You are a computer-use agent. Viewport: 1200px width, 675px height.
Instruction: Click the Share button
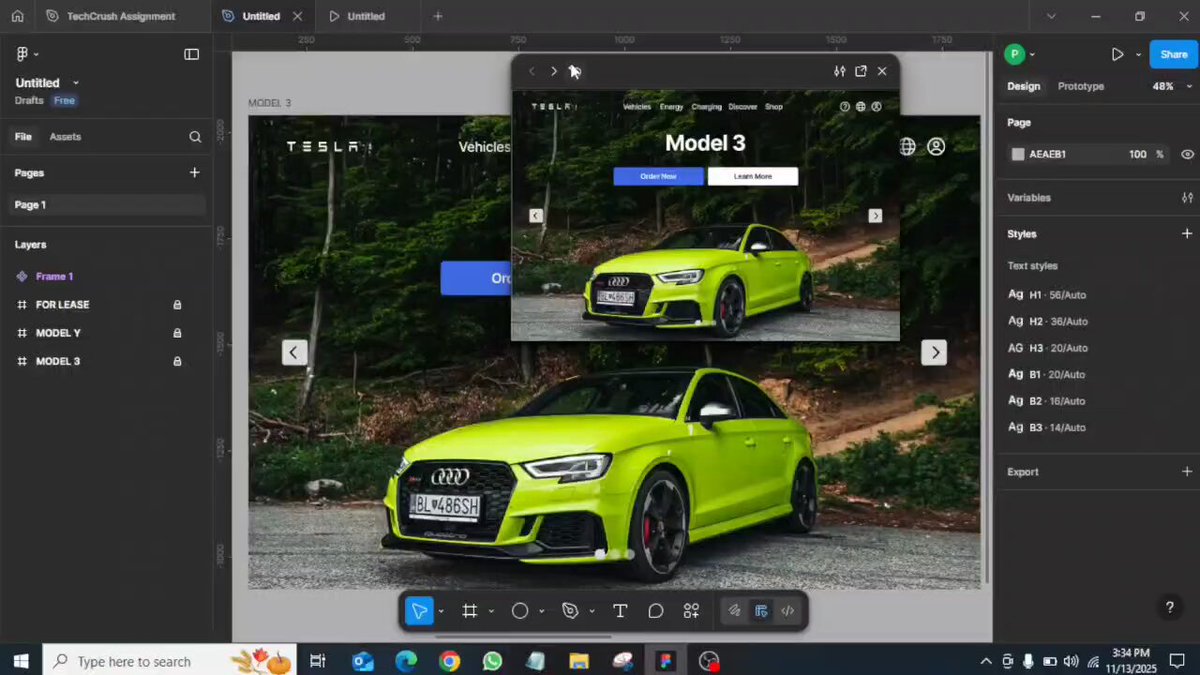1174,54
